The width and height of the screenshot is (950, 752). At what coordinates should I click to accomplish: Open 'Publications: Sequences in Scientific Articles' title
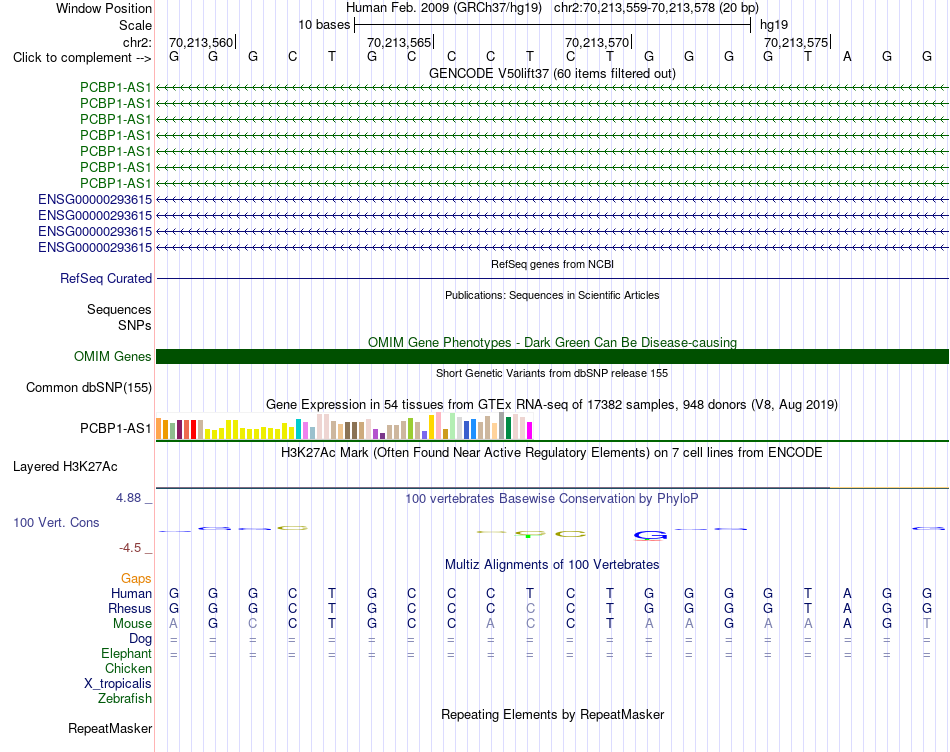pos(552,295)
